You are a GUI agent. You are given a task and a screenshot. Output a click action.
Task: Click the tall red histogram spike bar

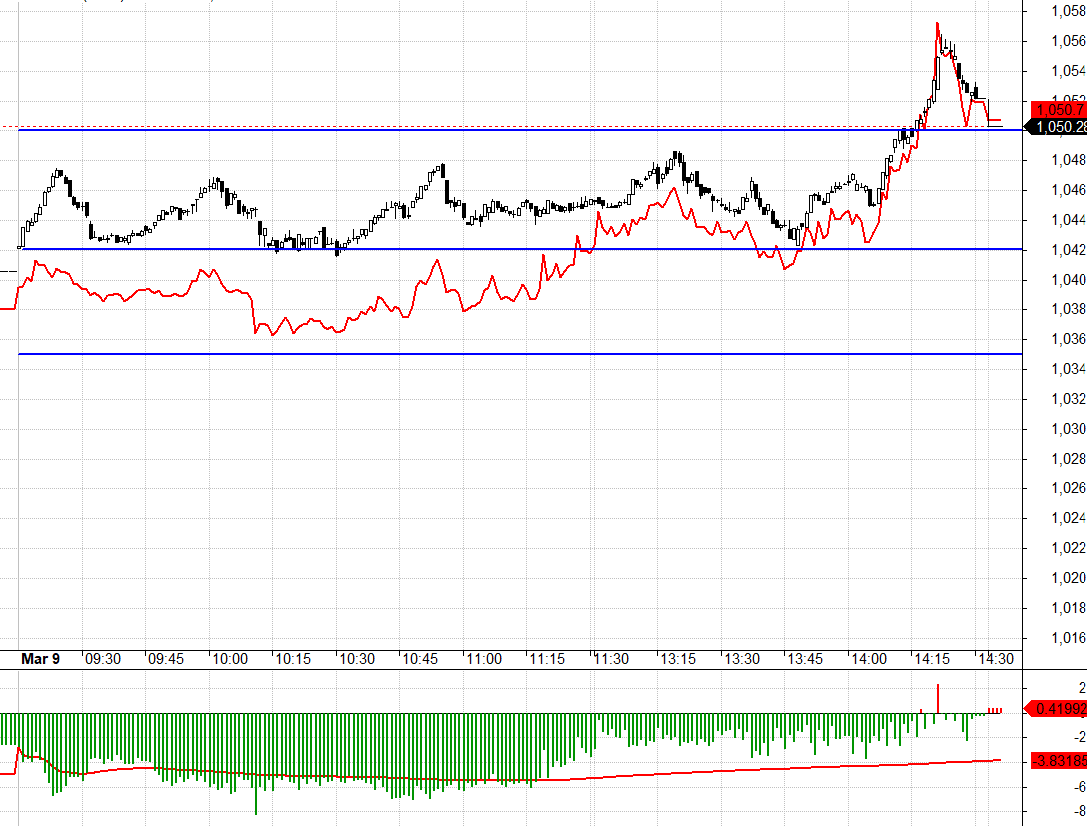tap(938, 698)
